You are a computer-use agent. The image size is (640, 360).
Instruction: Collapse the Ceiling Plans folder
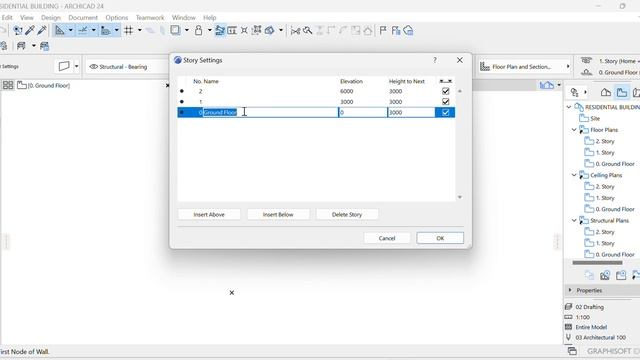pos(574,175)
